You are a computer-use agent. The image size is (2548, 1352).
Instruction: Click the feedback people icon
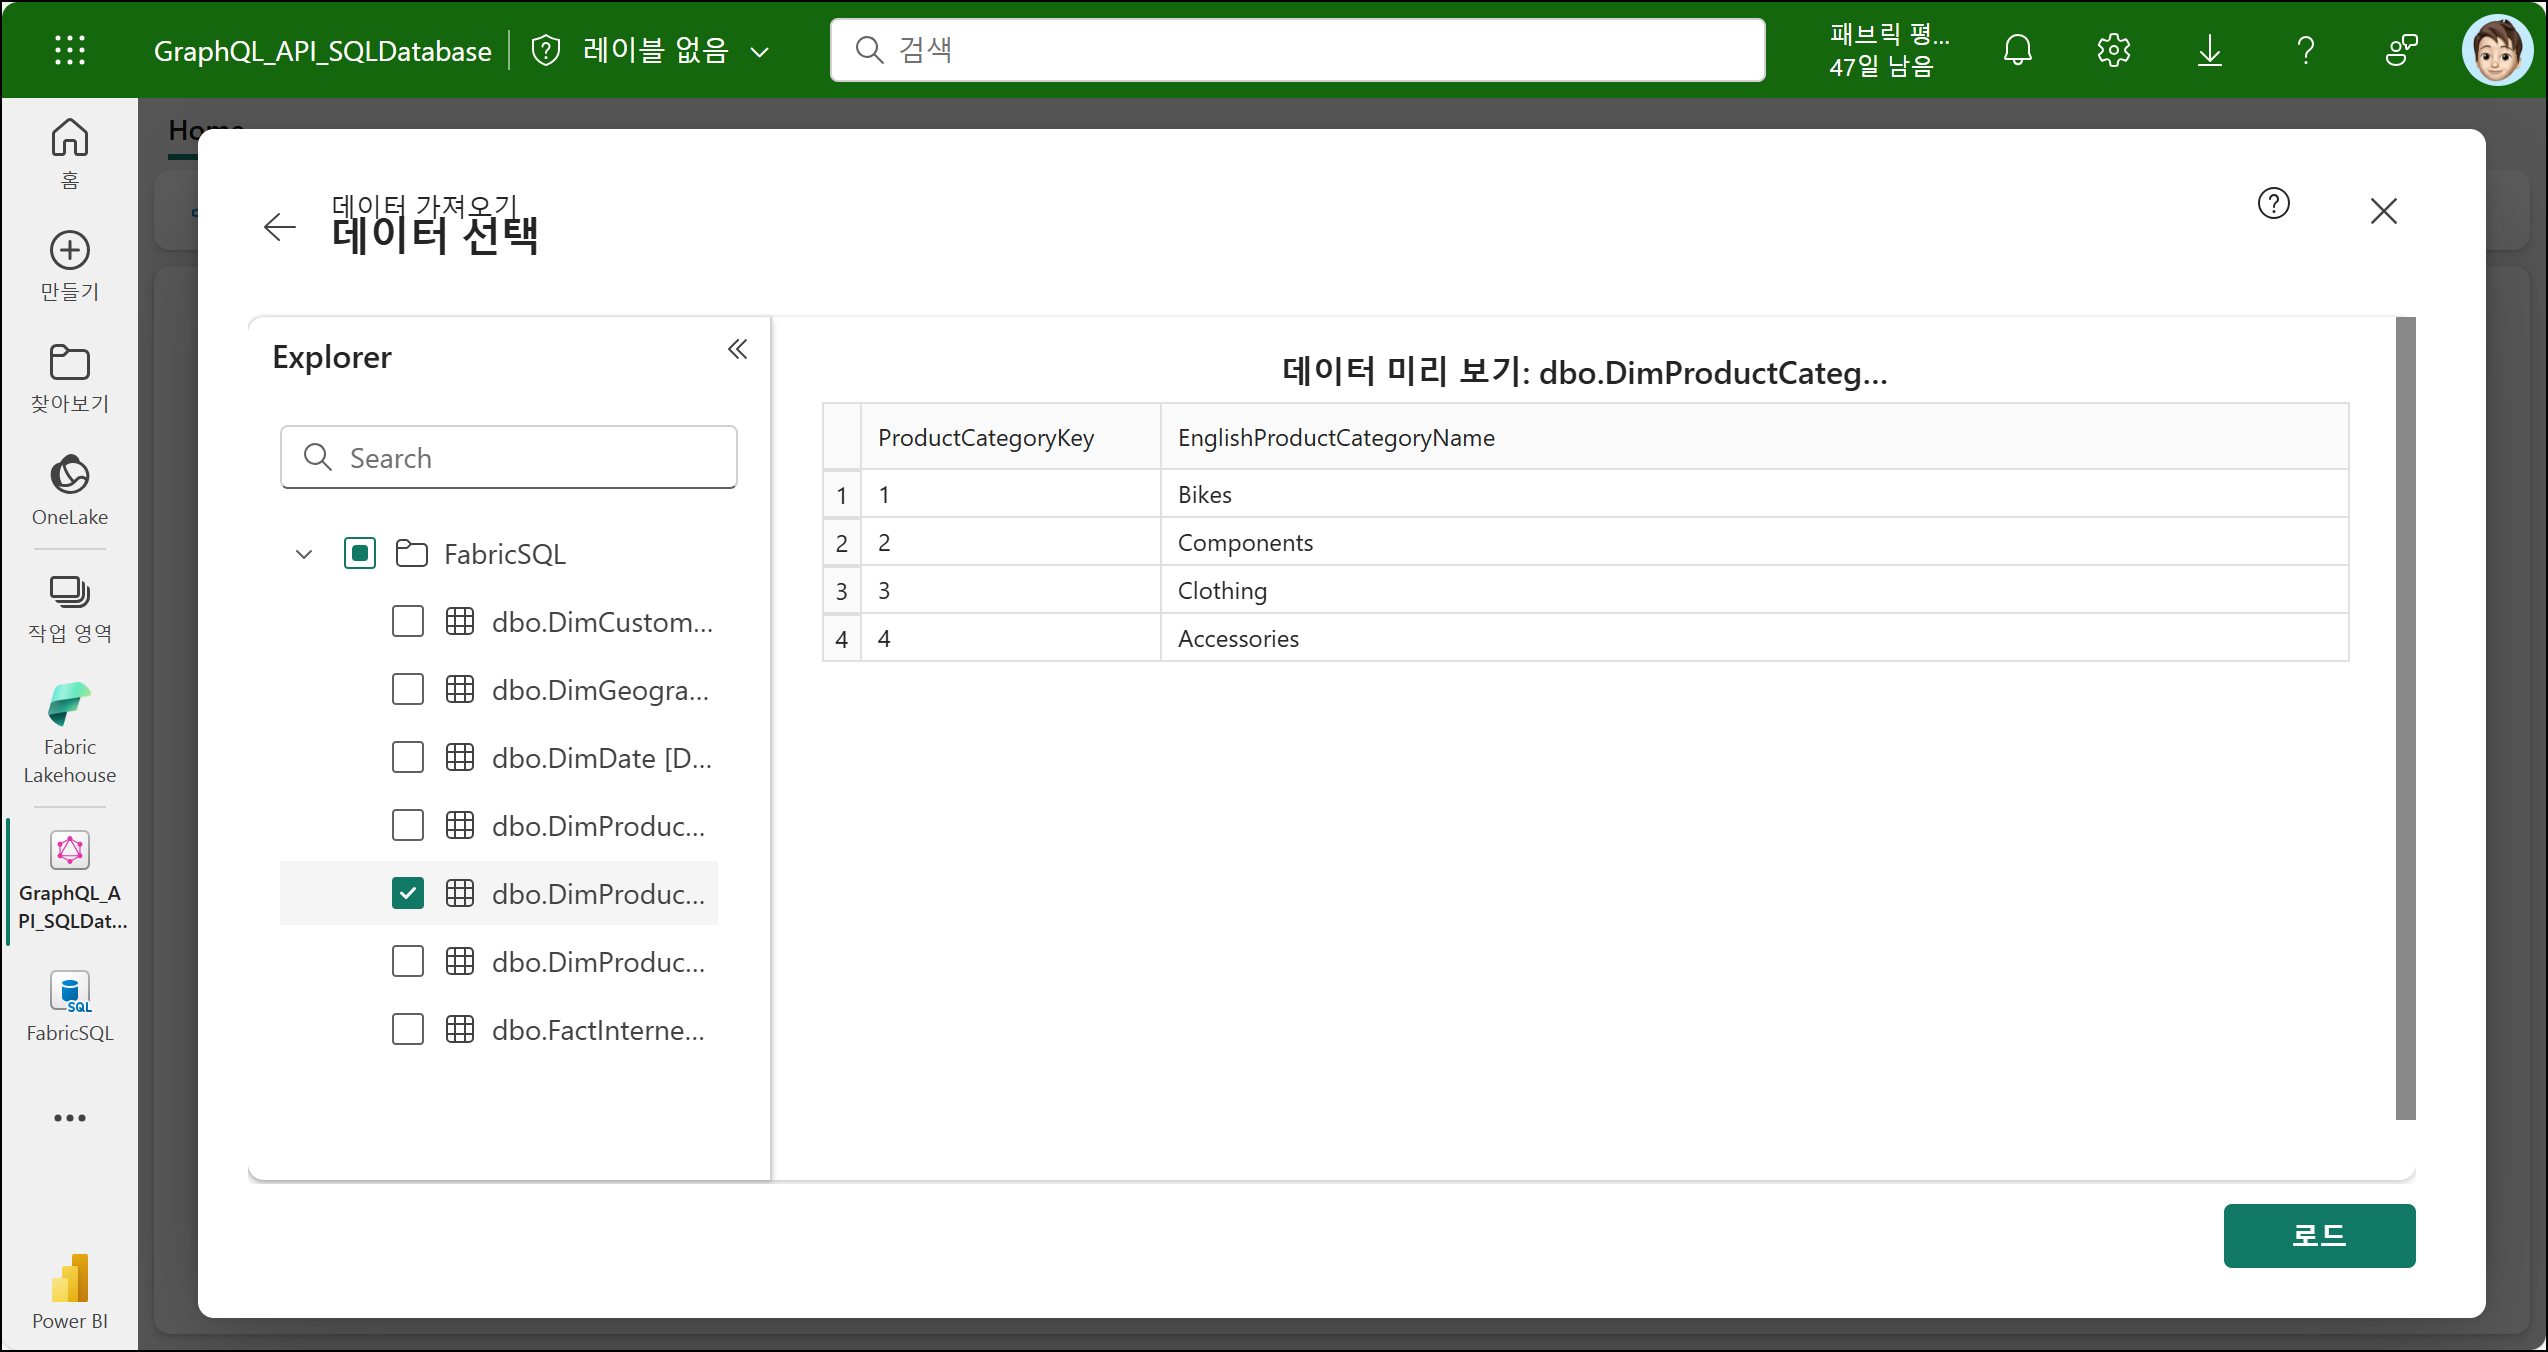[x=2402, y=50]
